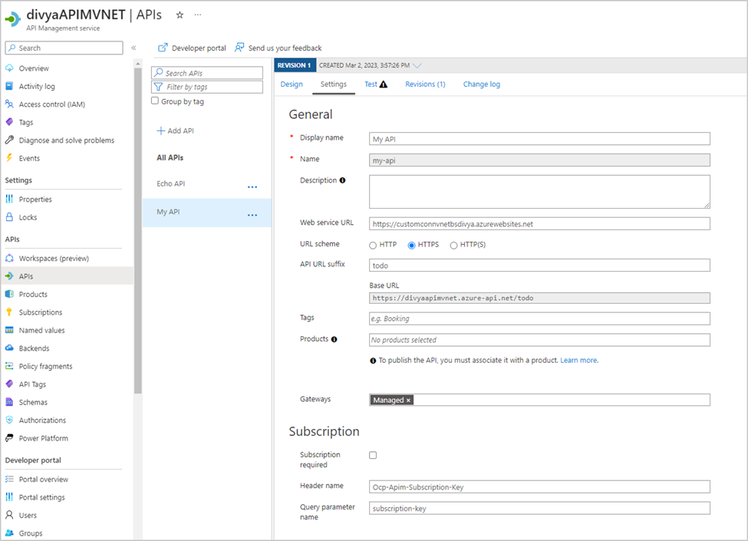Select My API in the API list
748x541 pixels.
coord(207,212)
